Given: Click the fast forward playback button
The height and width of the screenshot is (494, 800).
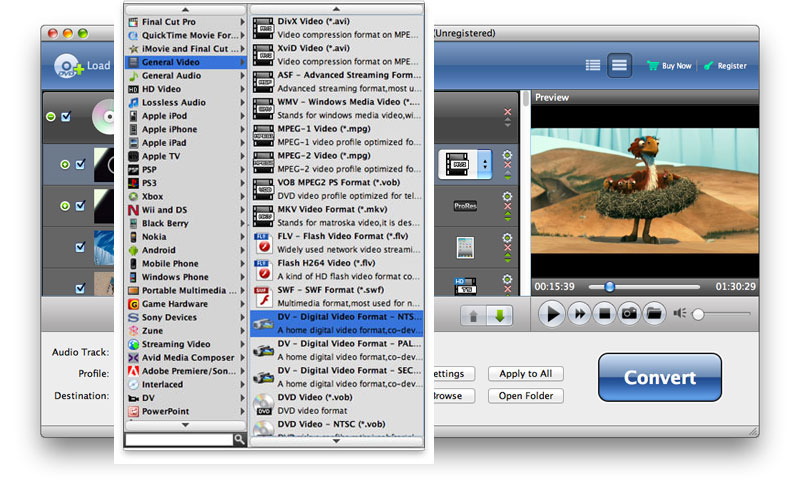Looking at the screenshot, I should tap(579, 314).
